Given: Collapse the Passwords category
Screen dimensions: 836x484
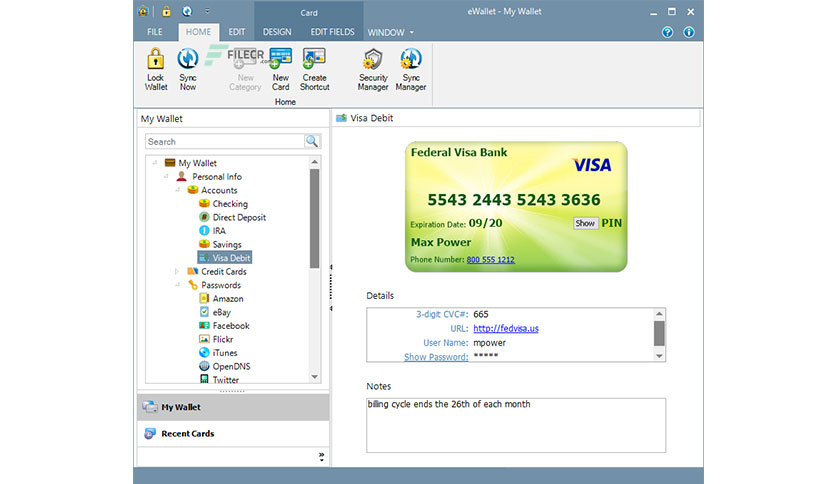Looking at the screenshot, I should pyautogui.click(x=178, y=285).
